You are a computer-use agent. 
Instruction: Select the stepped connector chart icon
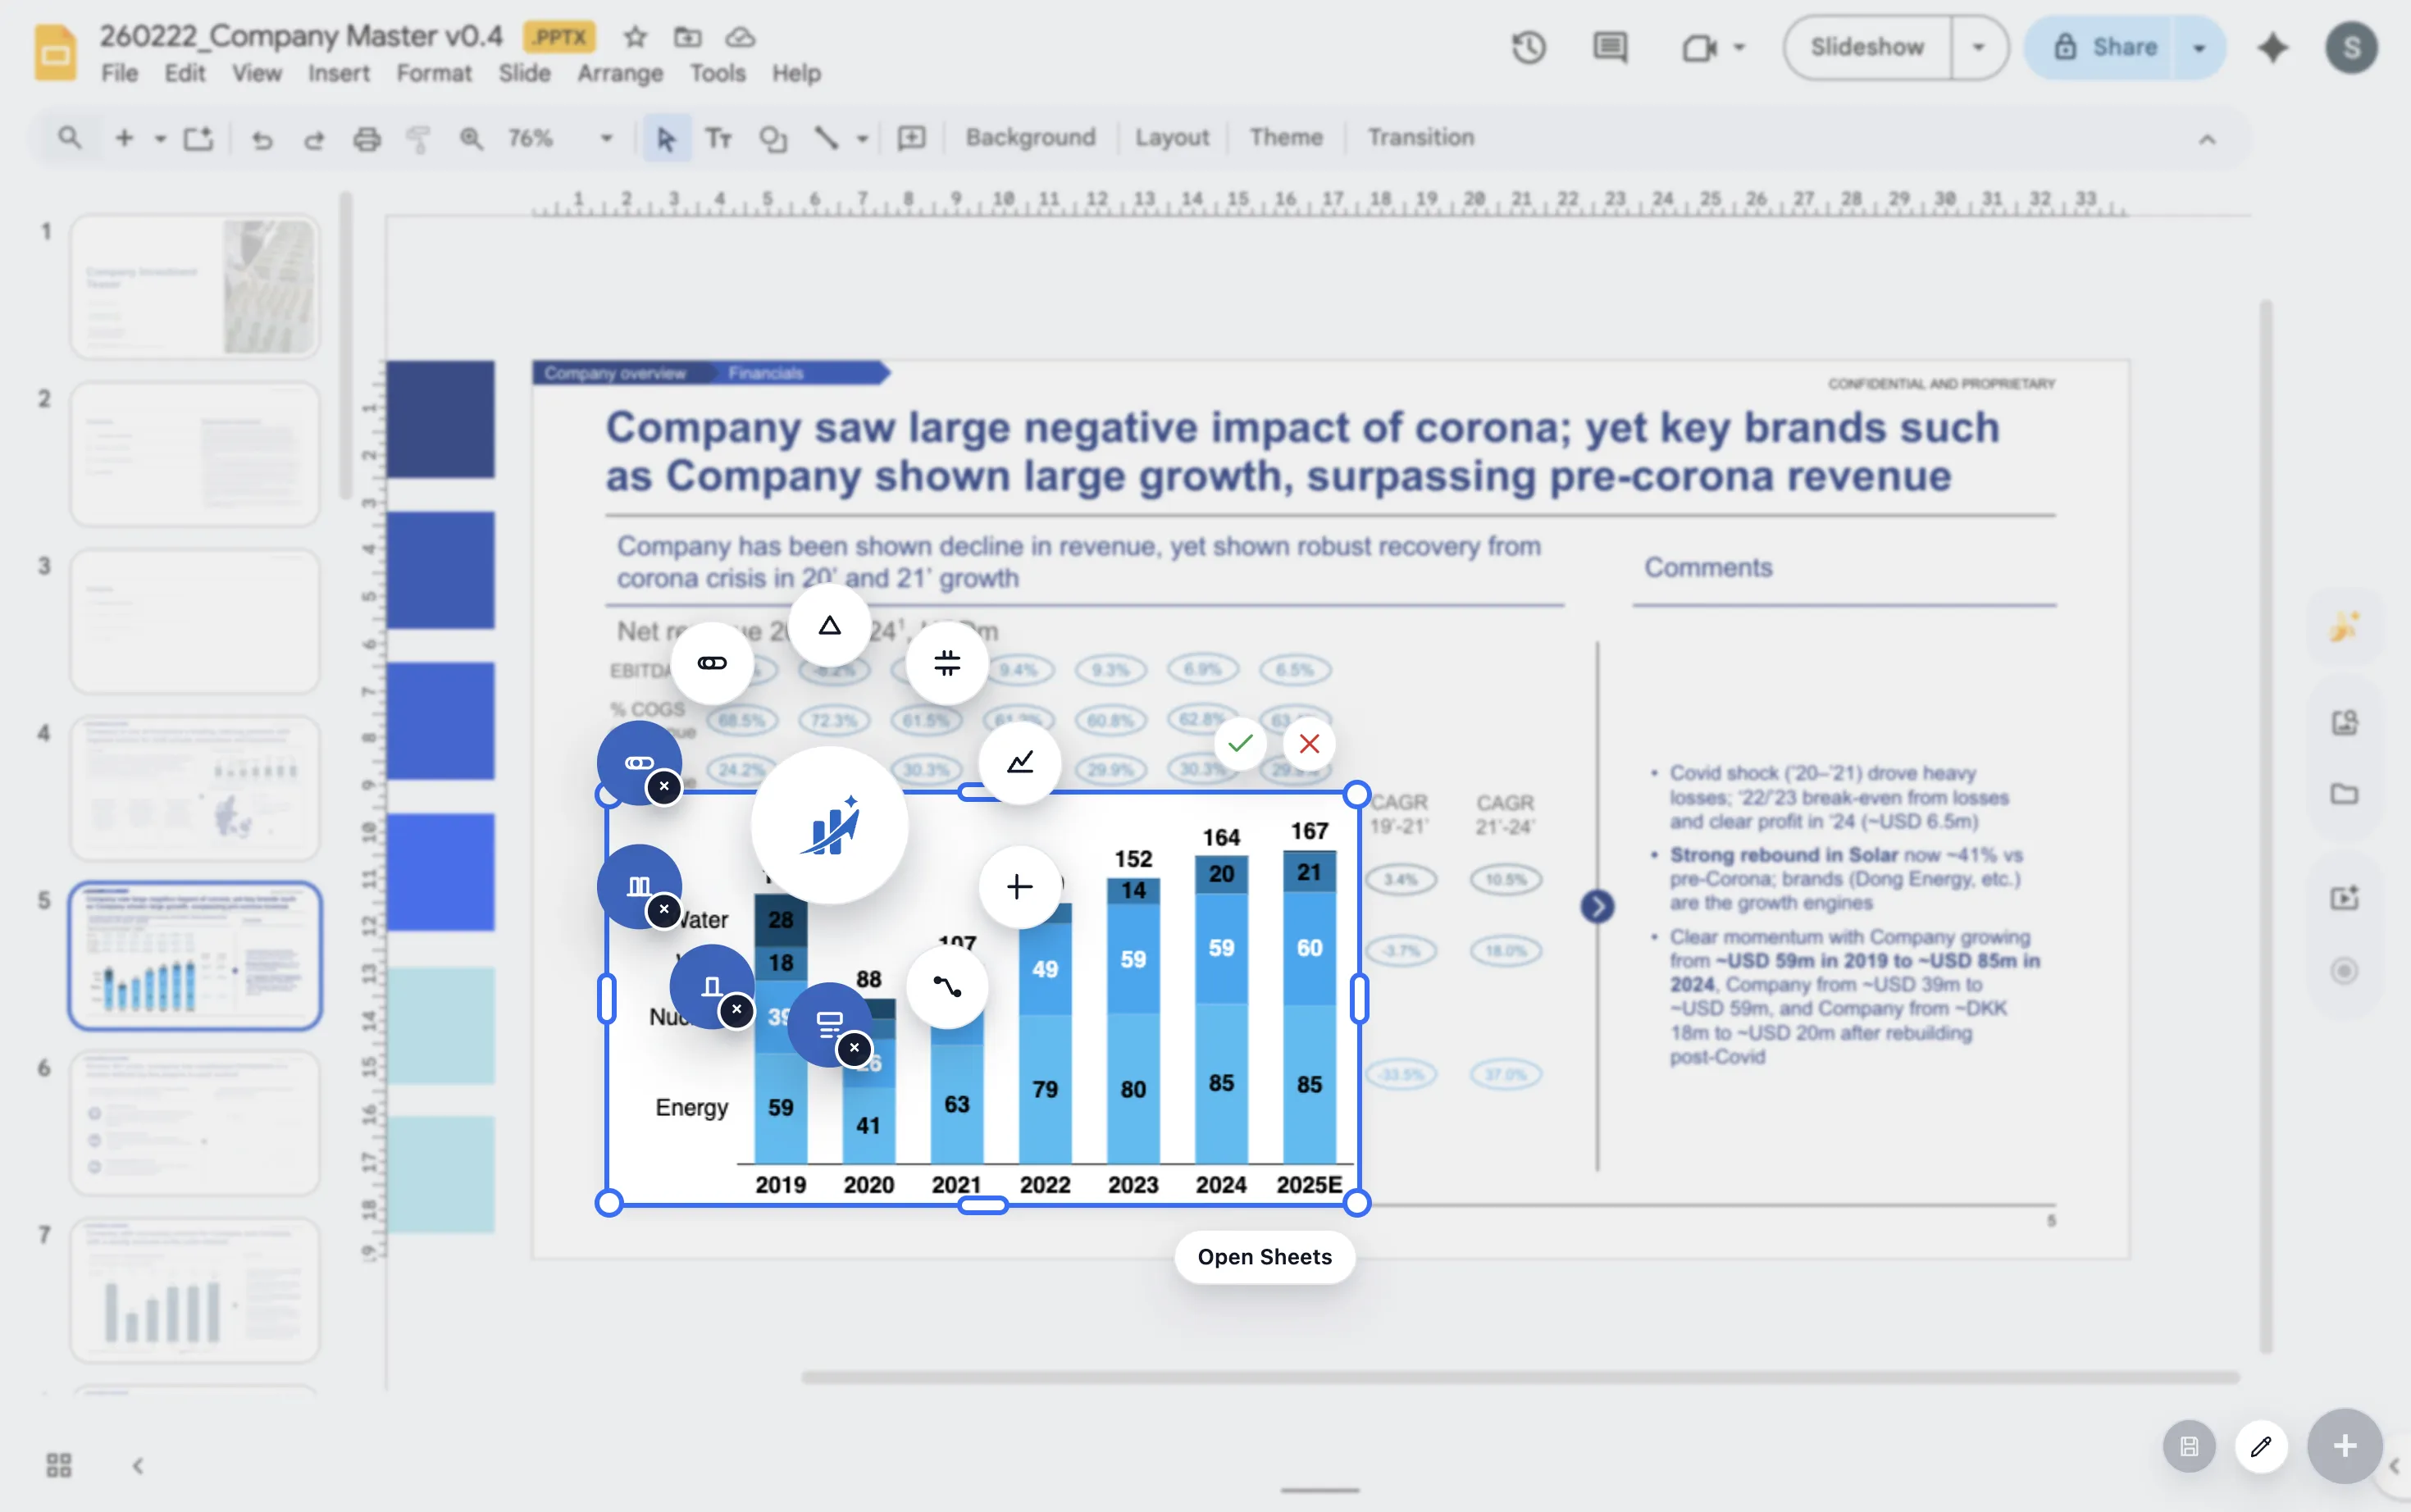[946, 987]
